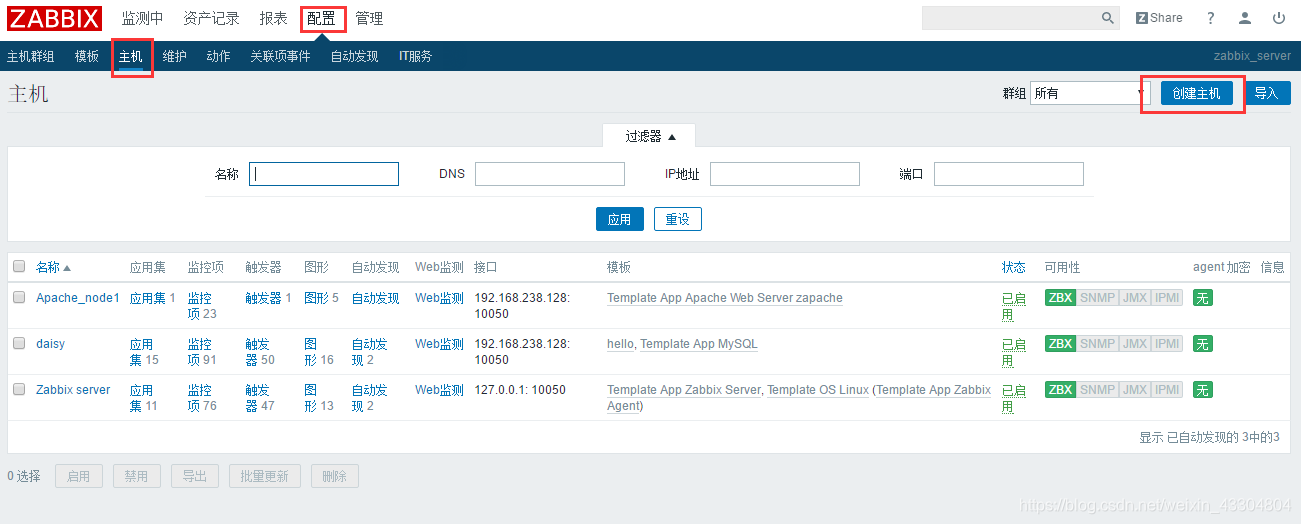Click JMX availability badge for Apache_node1

click(1134, 298)
